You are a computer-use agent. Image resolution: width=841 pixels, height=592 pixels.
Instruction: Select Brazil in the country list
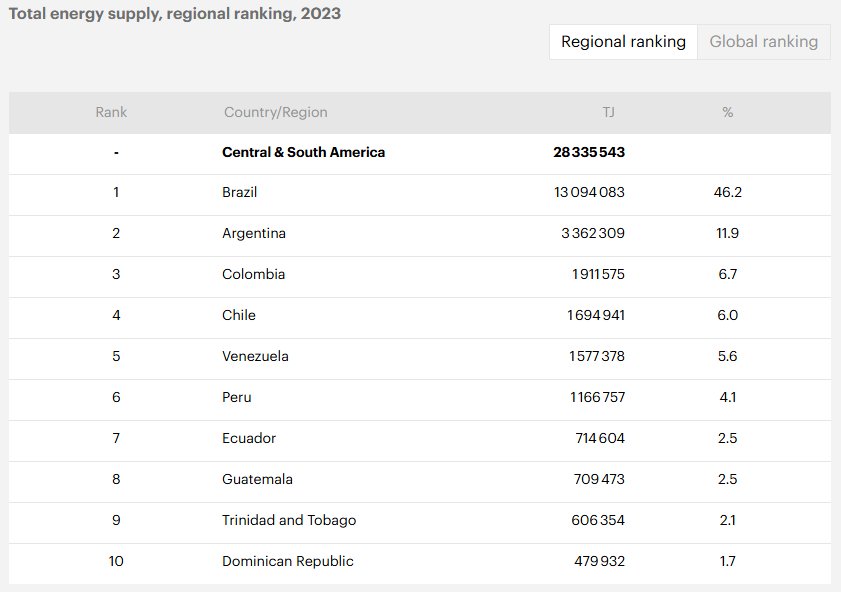pos(240,192)
